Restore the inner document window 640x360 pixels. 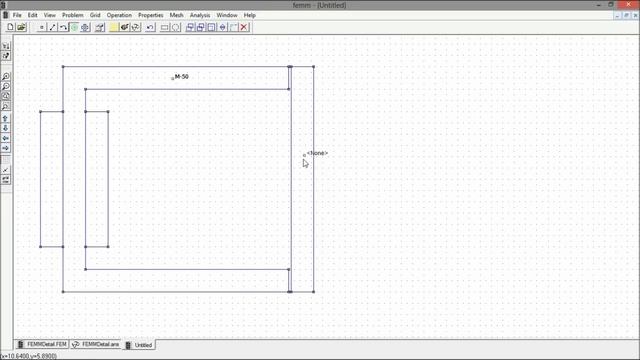[x=627, y=15]
